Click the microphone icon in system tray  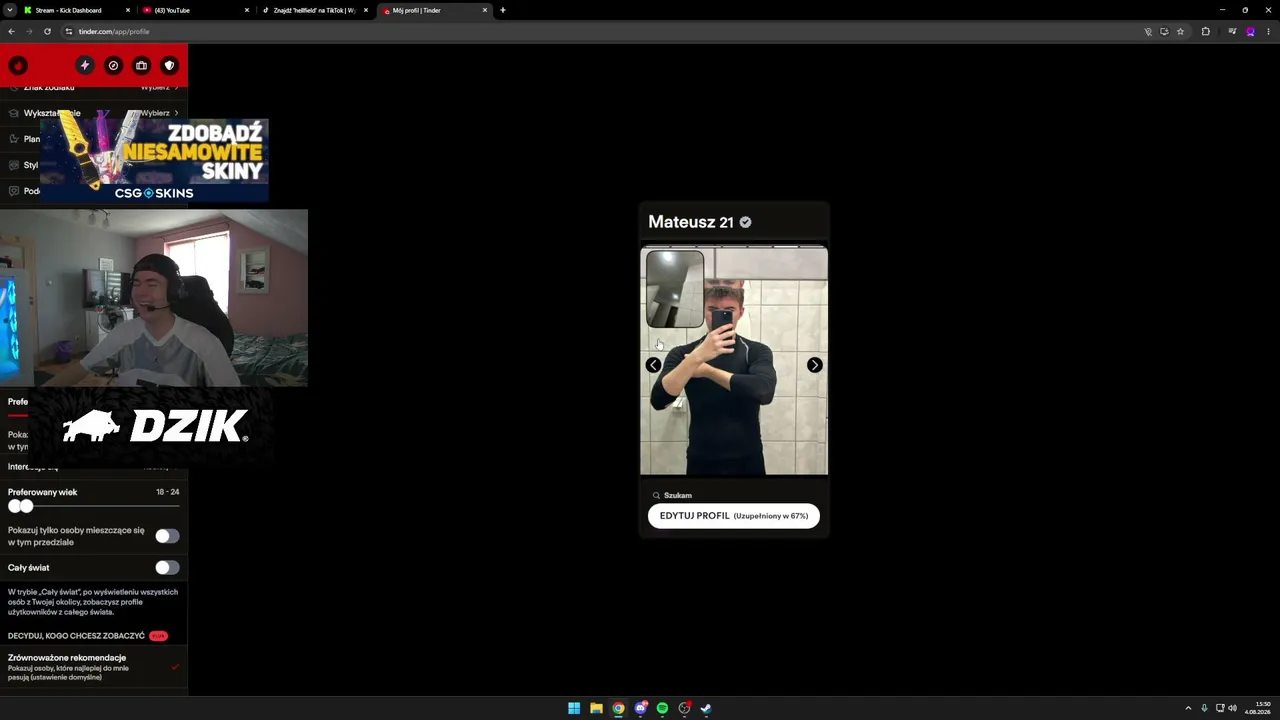pos(1204,708)
